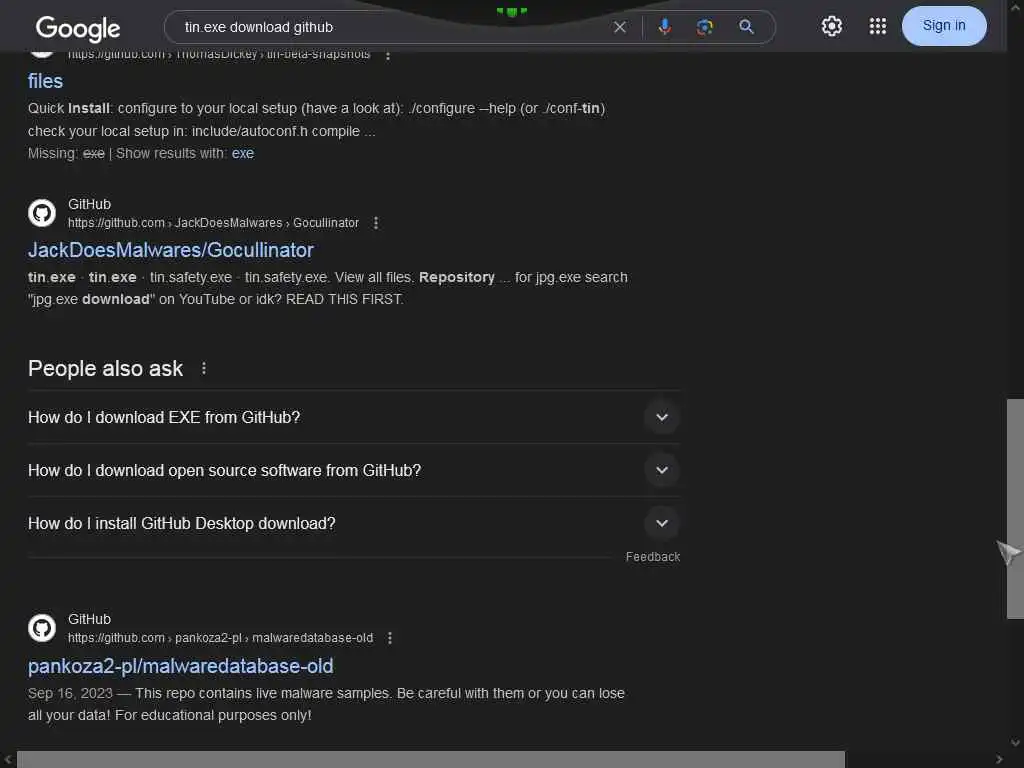1024x768 pixels.
Task: Click GitHub favicon of malwaredatabase-old result
Action: pos(42,628)
